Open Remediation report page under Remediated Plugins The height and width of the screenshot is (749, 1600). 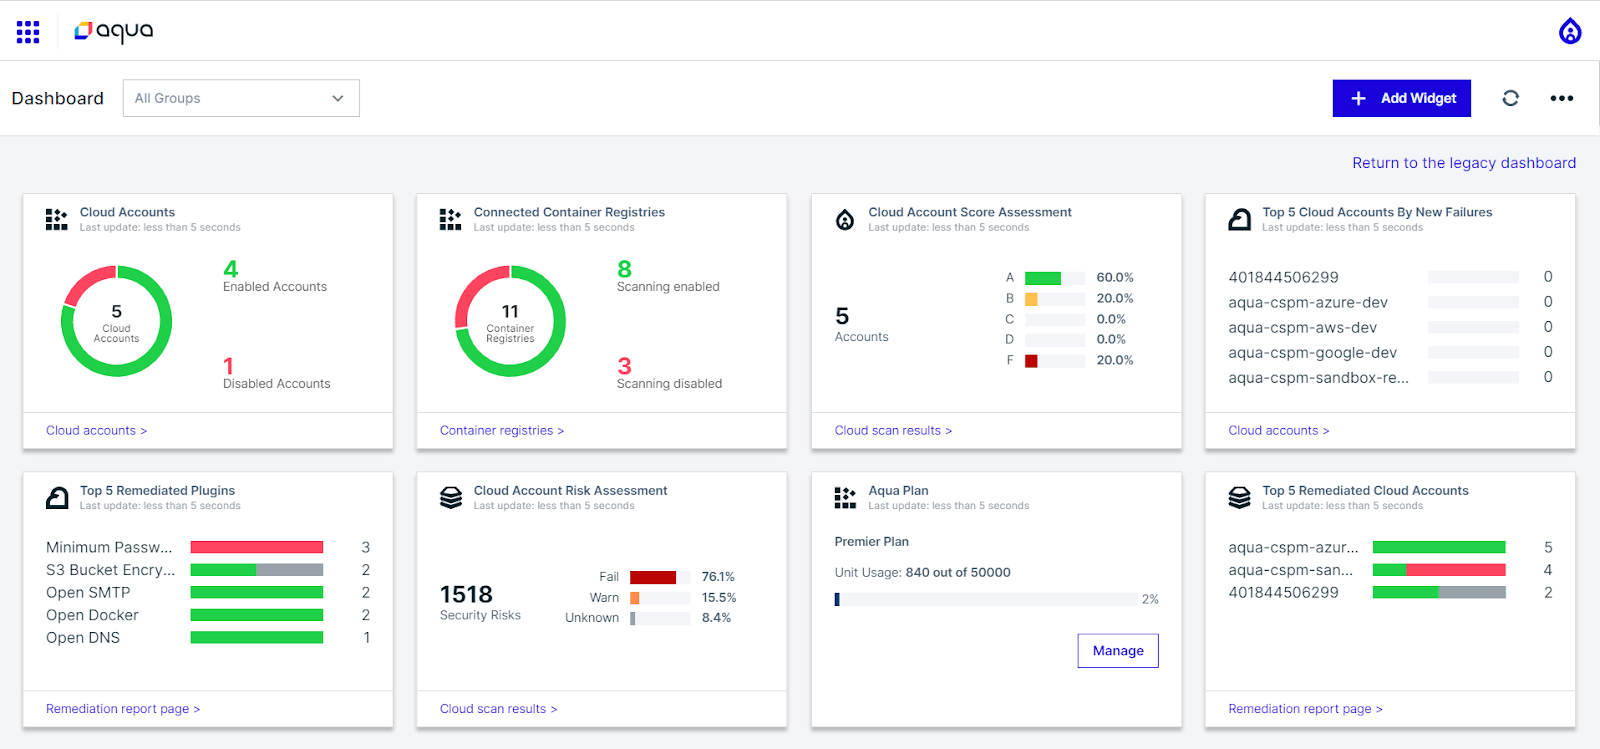[x=123, y=708]
